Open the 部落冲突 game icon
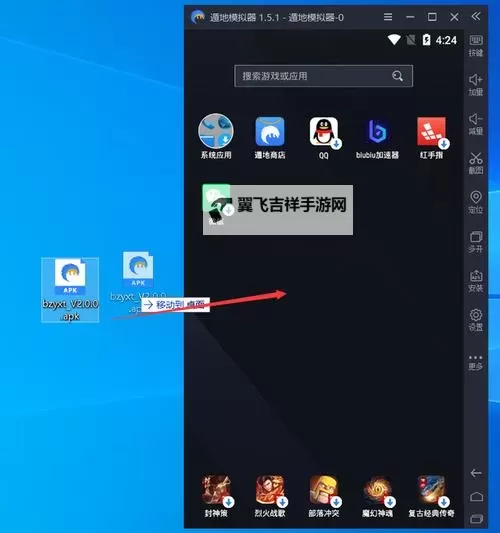Image resolution: width=500 pixels, height=533 pixels. [x=324, y=490]
